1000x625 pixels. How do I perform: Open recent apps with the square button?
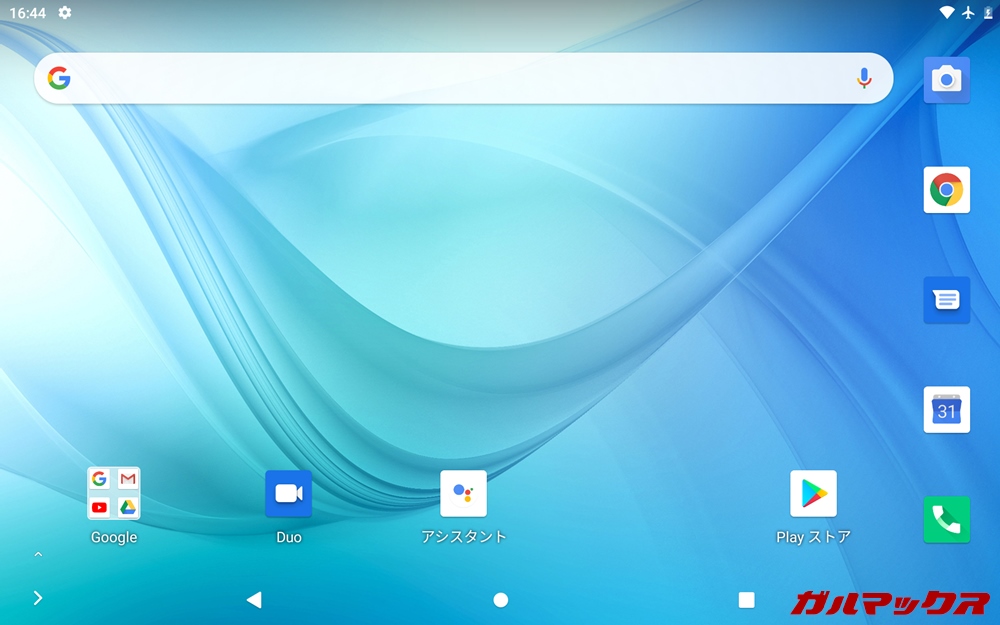pos(746,599)
